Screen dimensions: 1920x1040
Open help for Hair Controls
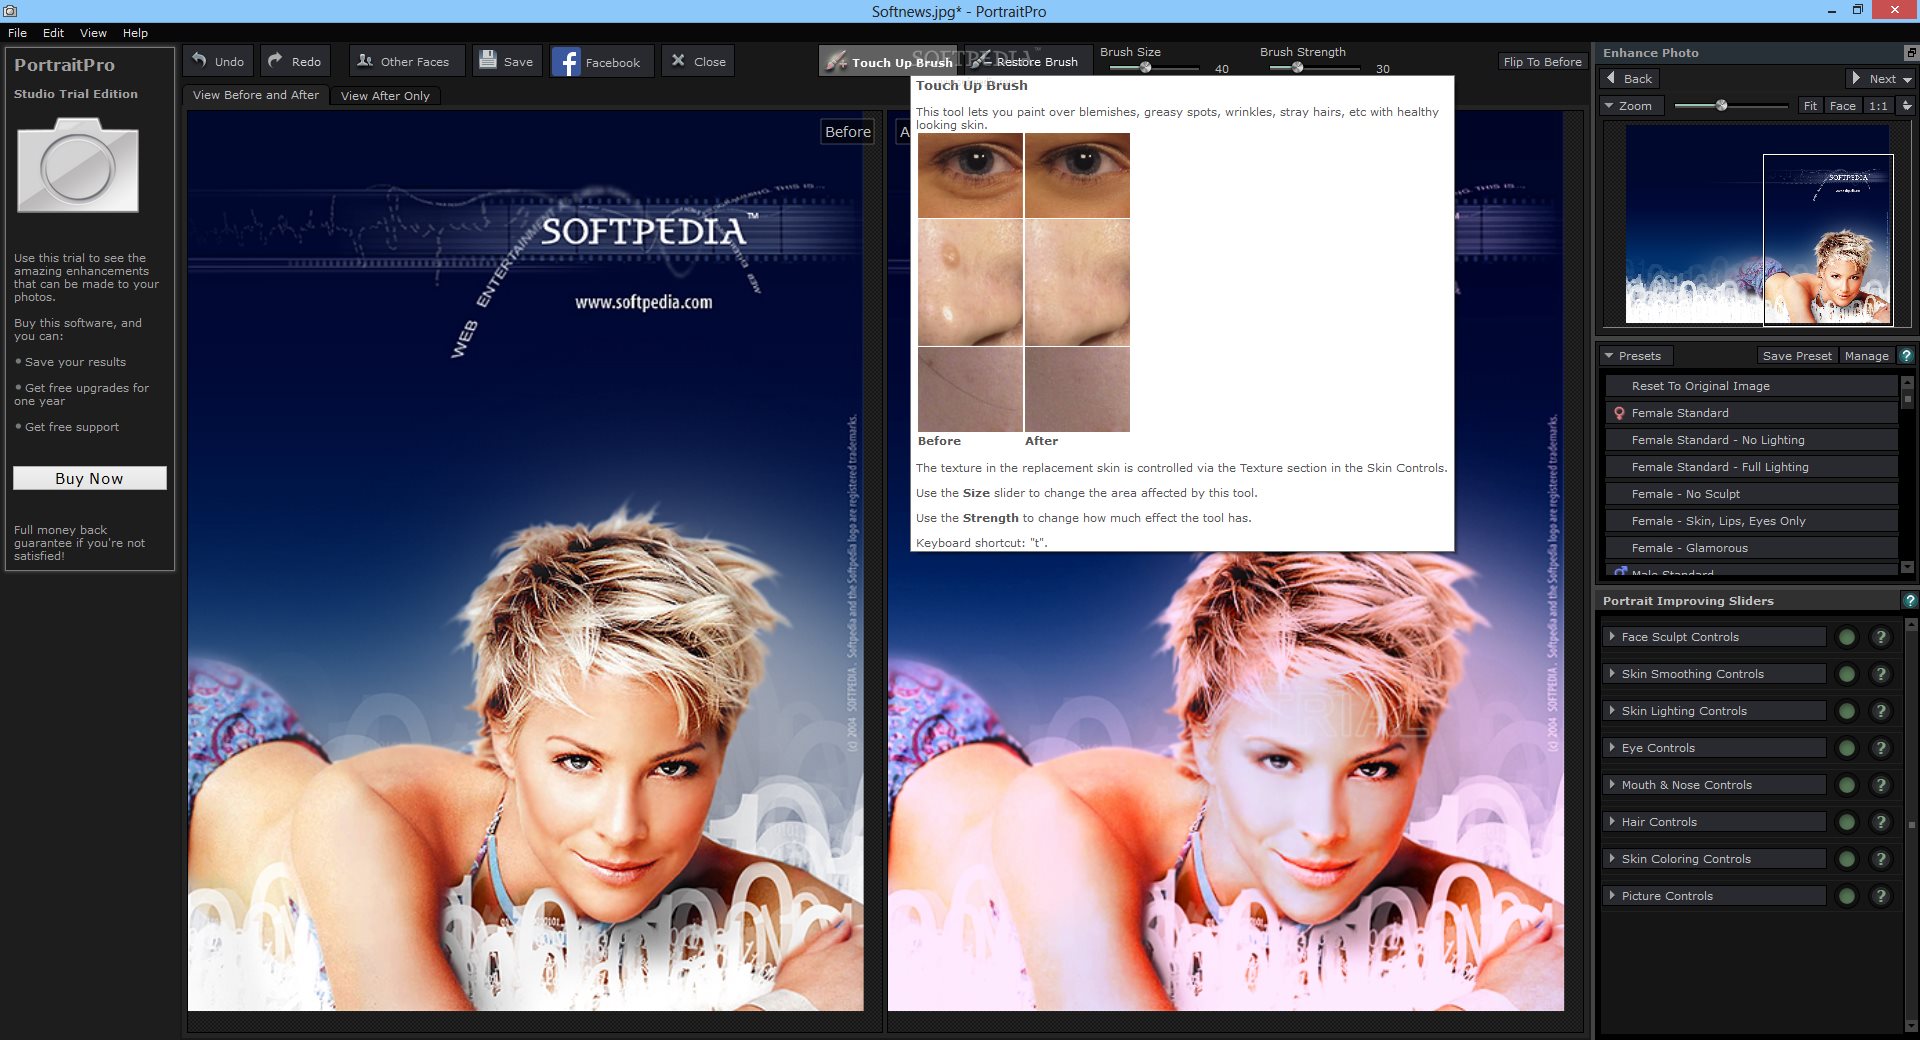[x=1881, y=822]
